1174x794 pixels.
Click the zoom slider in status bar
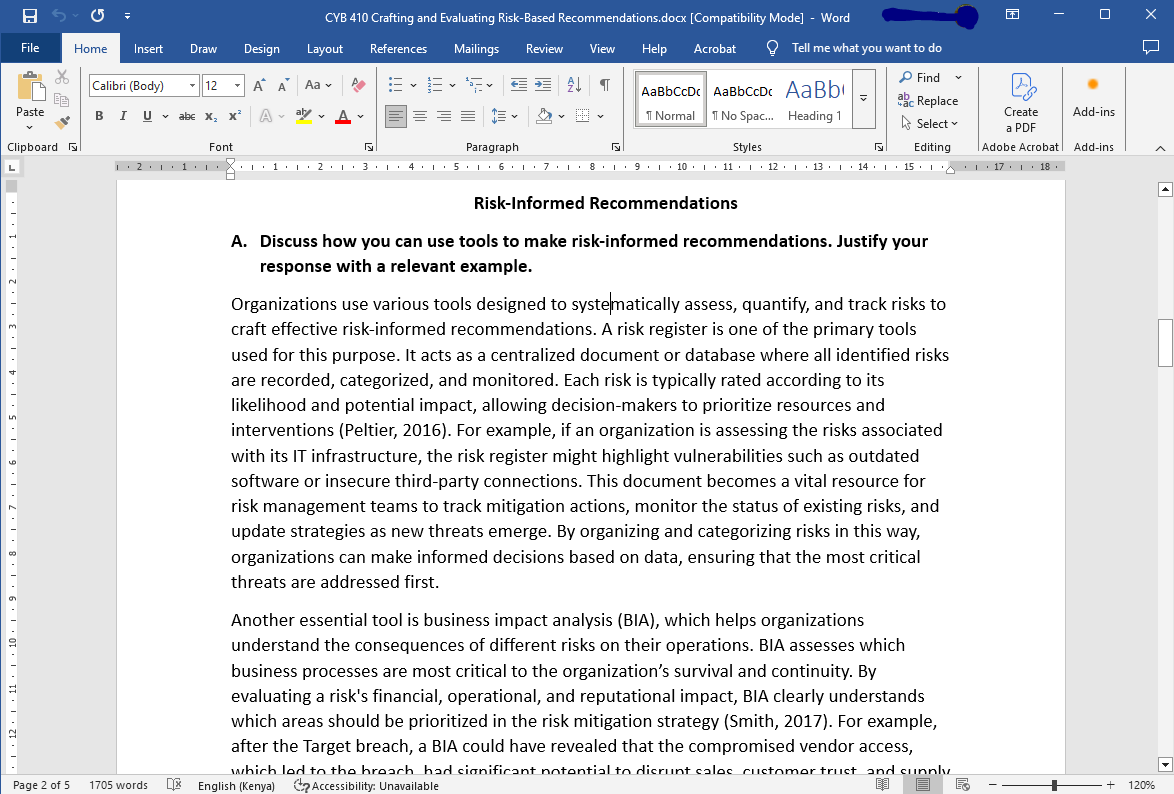pyautogui.click(x=1054, y=785)
